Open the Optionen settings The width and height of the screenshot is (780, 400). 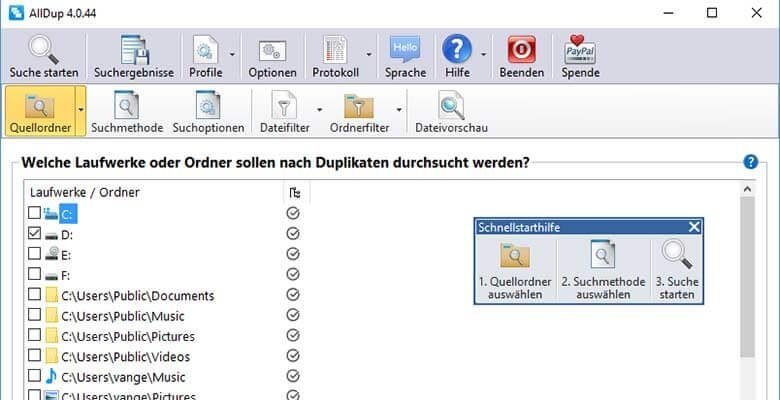[x=272, y=57]
